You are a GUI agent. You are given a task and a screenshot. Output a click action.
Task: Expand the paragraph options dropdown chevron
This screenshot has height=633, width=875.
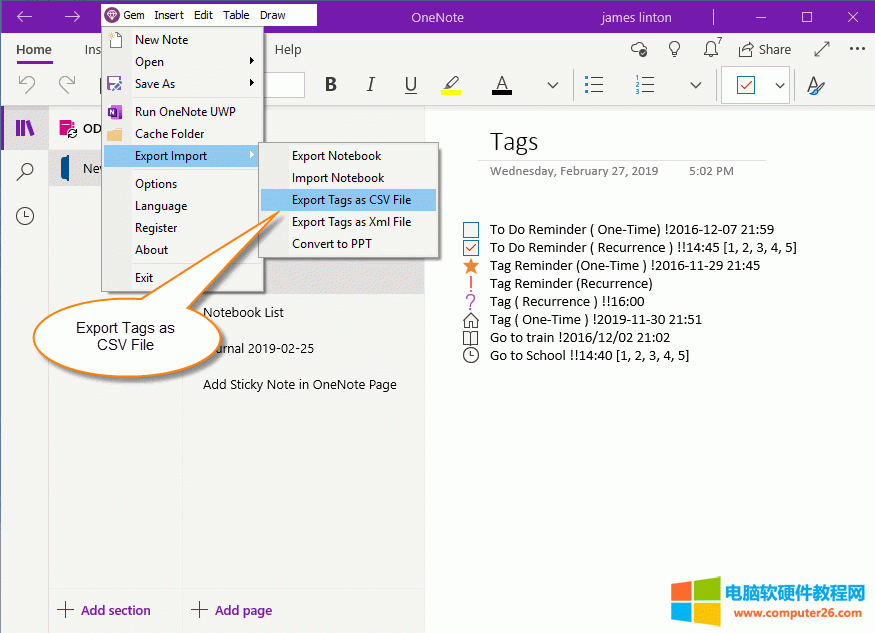pyautogui.click(x=696, y=86)
